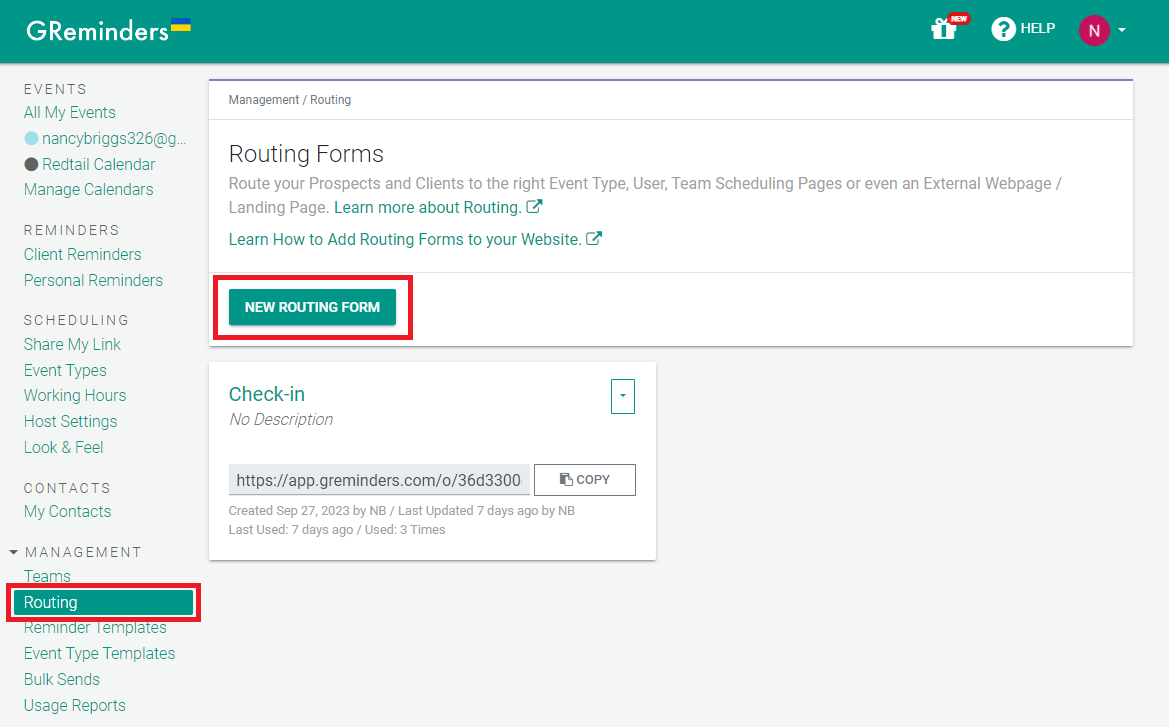
Task: Open the N user avatar
Action: pyautogui.click(x=1094, y=31)
